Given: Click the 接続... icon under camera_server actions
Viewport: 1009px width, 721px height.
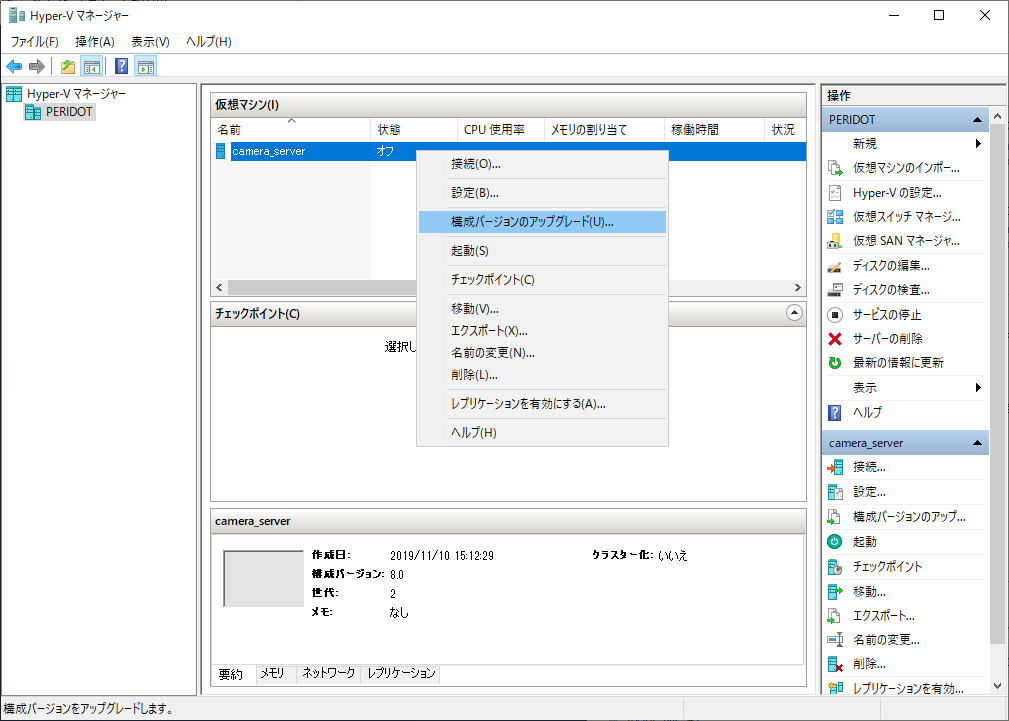Looking at the screenshot, I should pyautogui.click(x=835, y=468).
